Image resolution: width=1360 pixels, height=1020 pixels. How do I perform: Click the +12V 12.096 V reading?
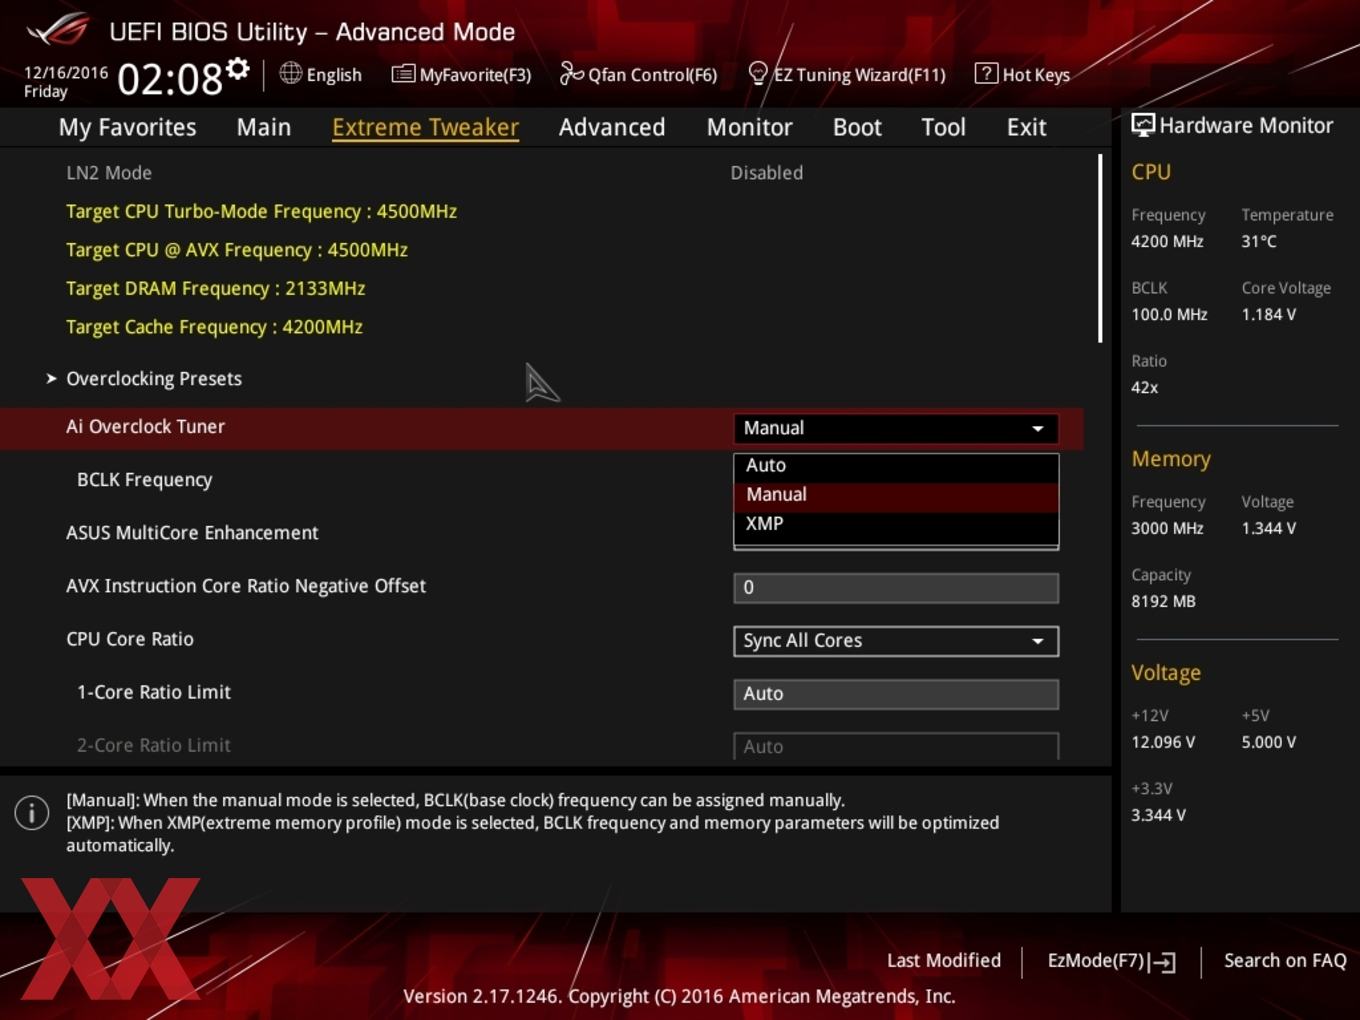(1163, 742)
